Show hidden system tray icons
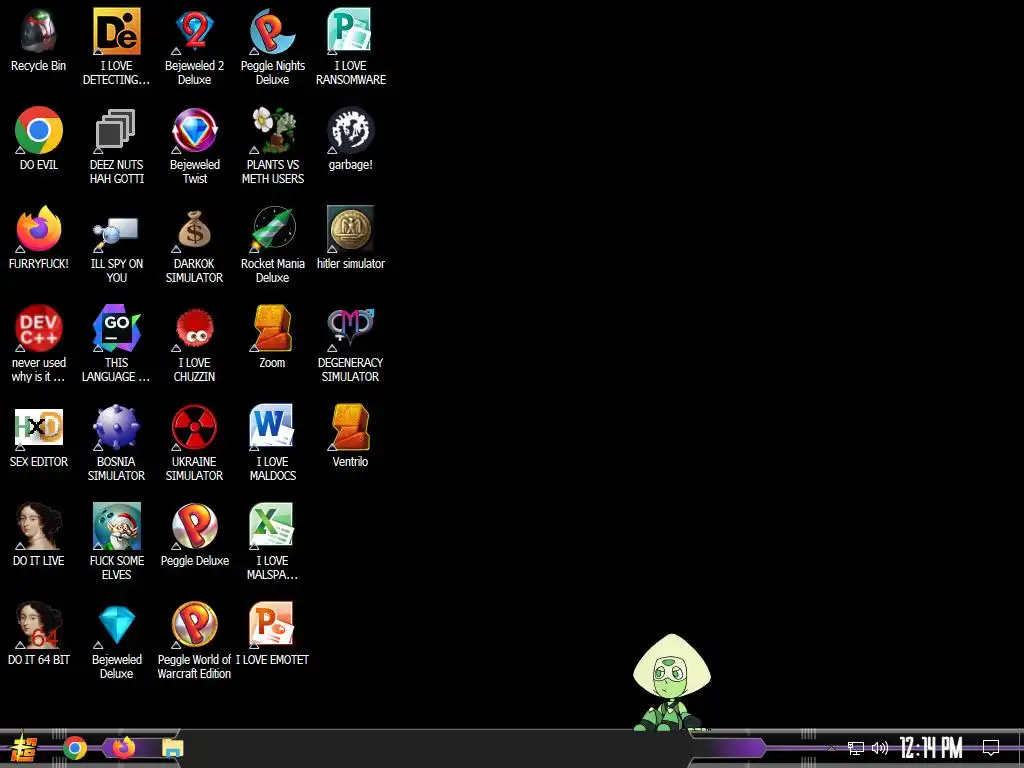The width and height of the screenshot is (1024, 768). tap(831, 748)
